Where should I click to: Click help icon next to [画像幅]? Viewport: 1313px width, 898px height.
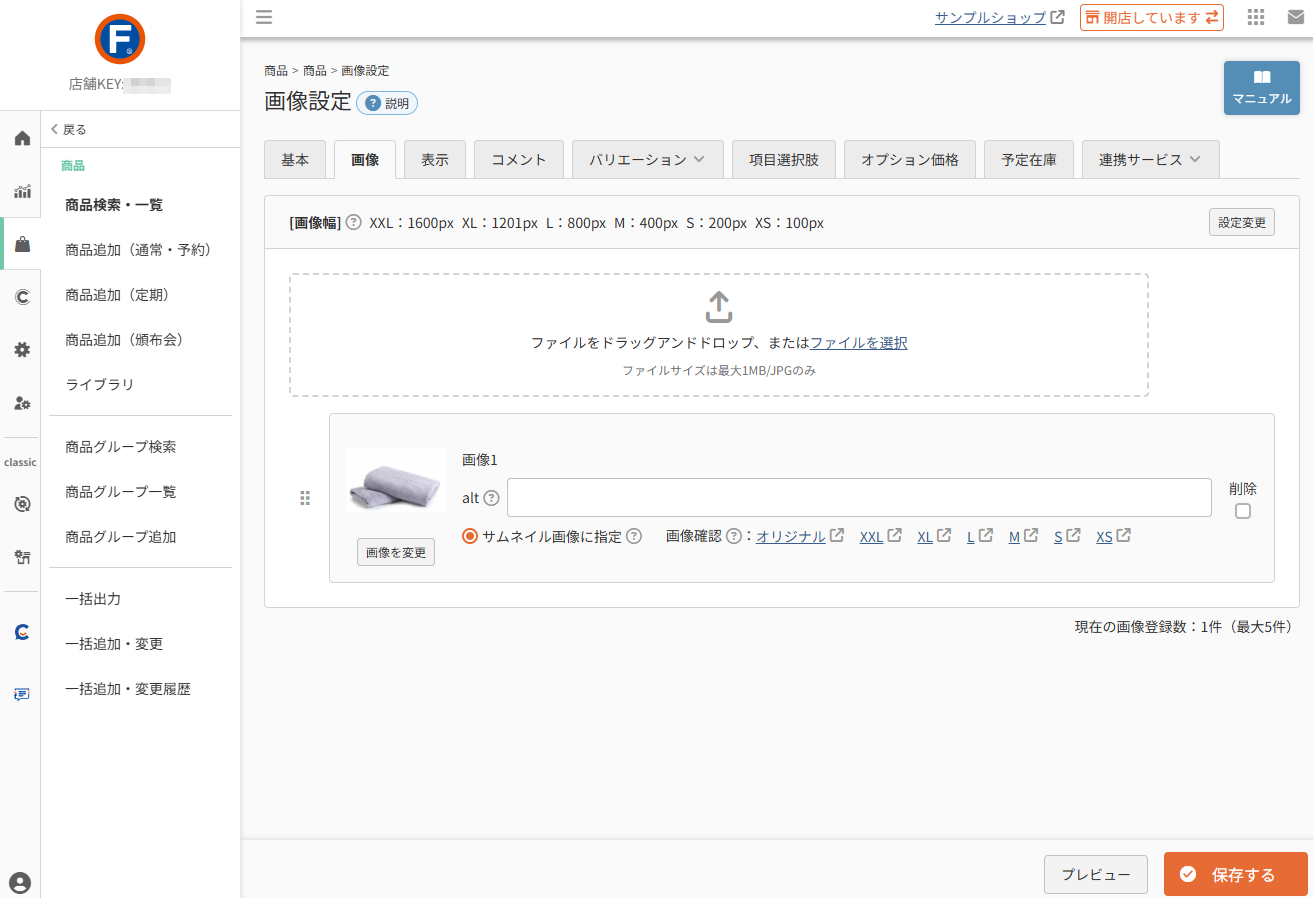point(353,223)
